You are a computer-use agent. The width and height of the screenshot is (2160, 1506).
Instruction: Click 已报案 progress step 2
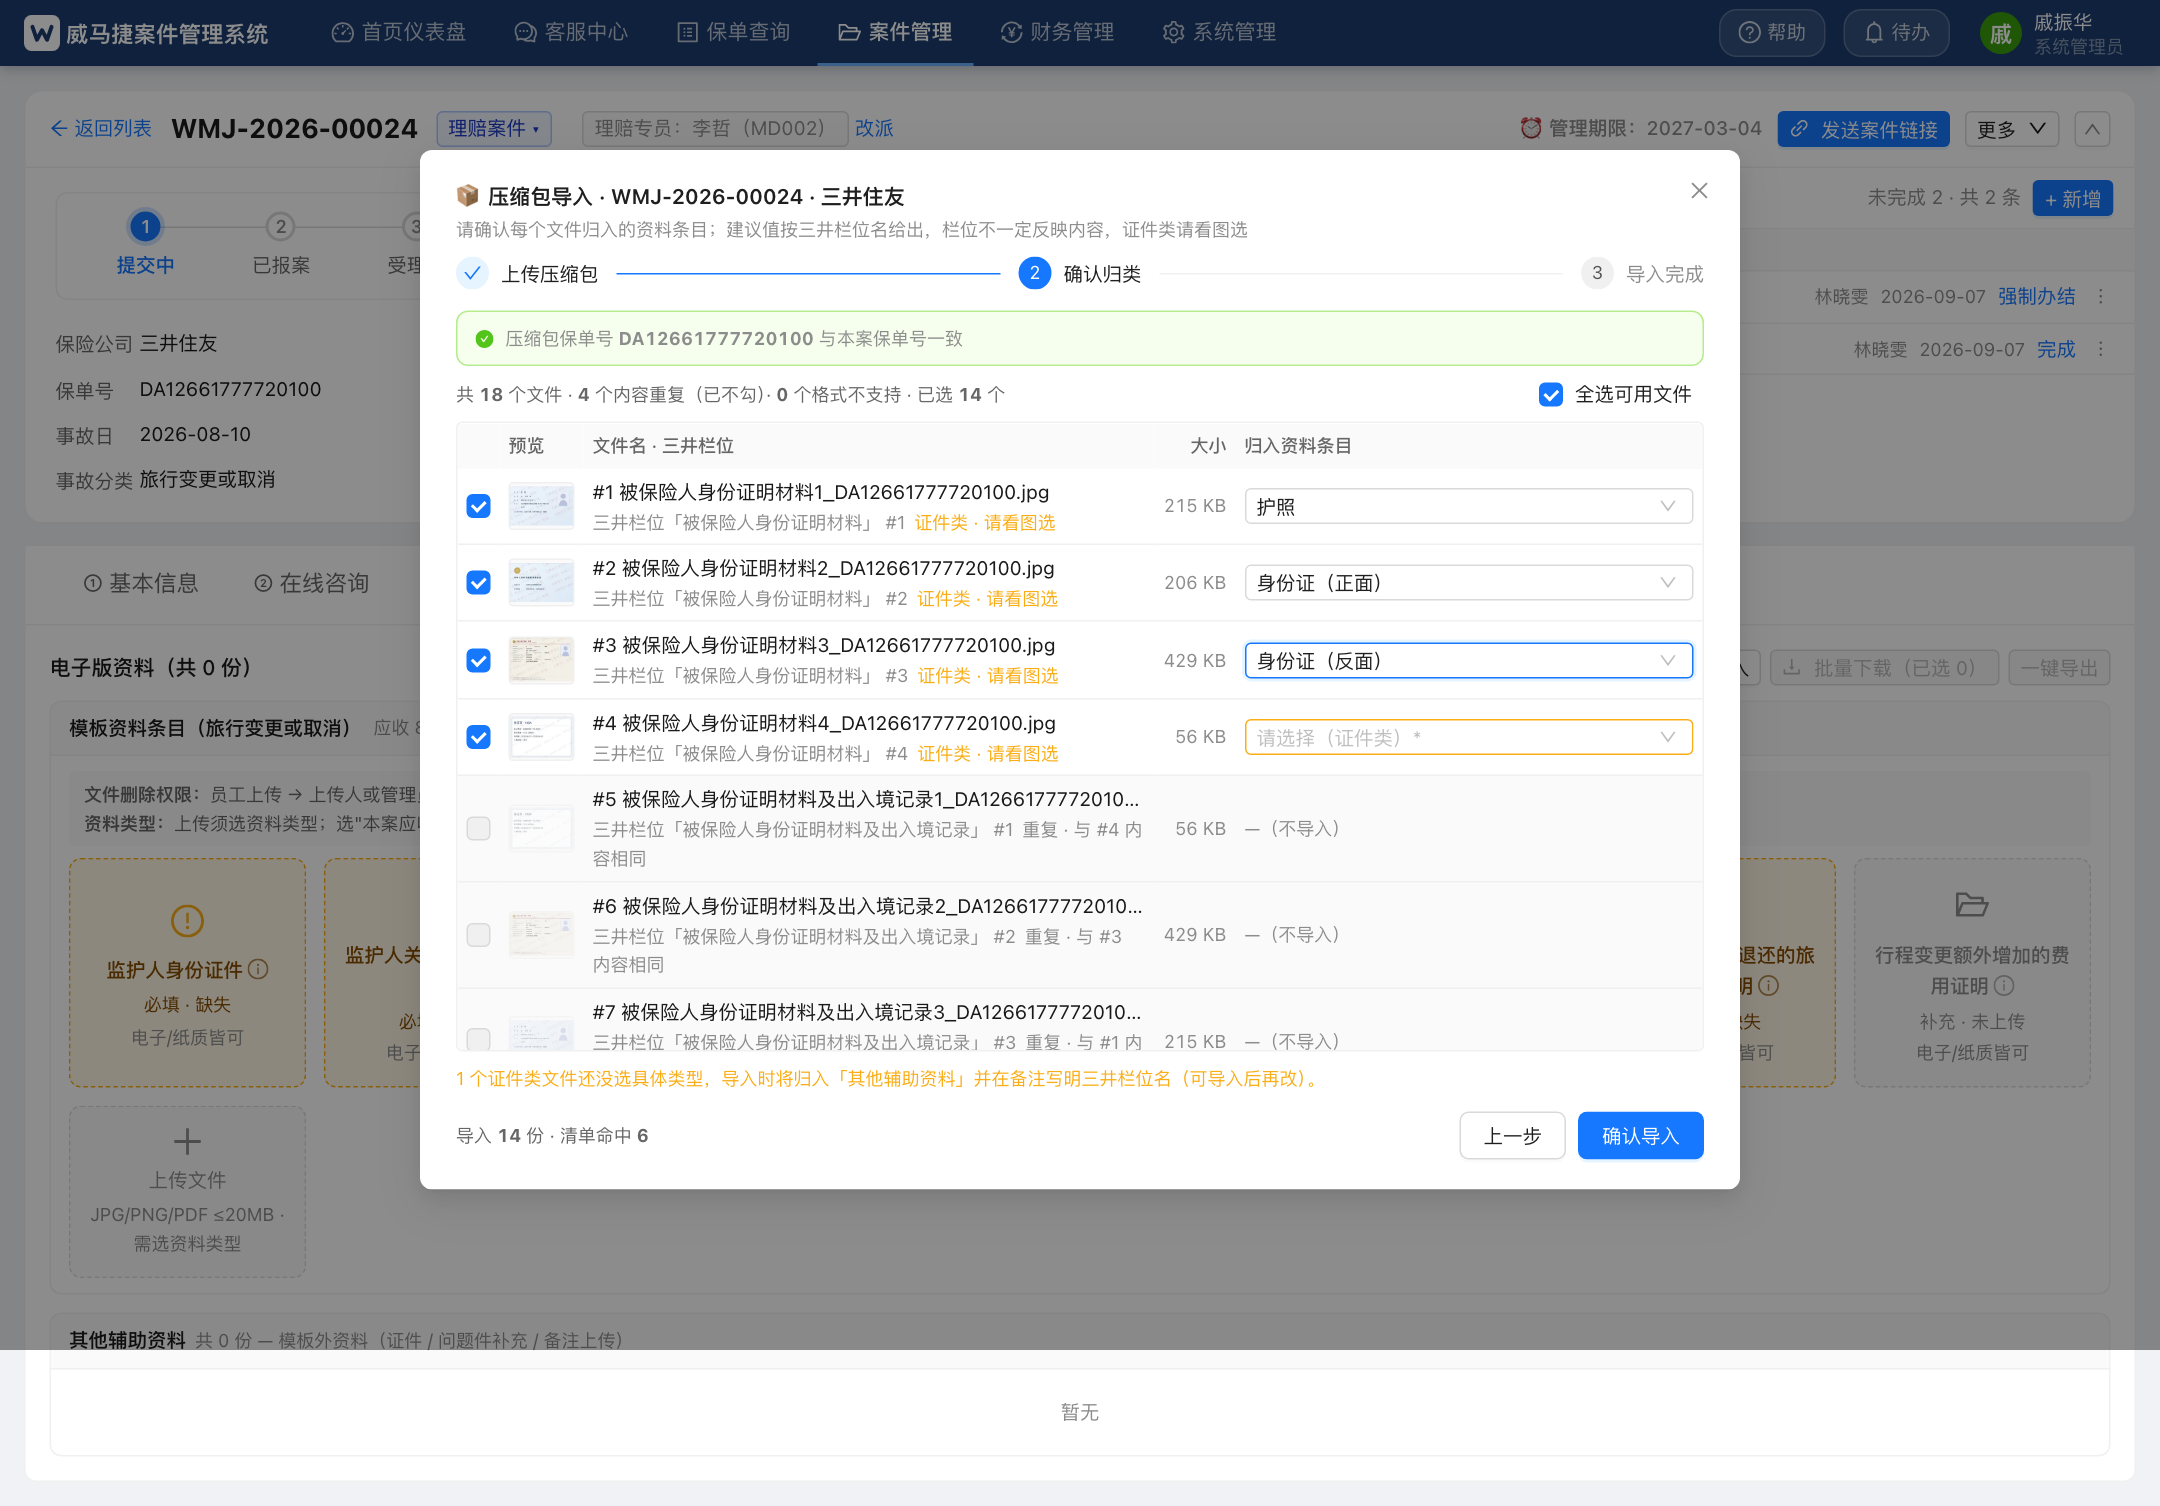point(281,227)
